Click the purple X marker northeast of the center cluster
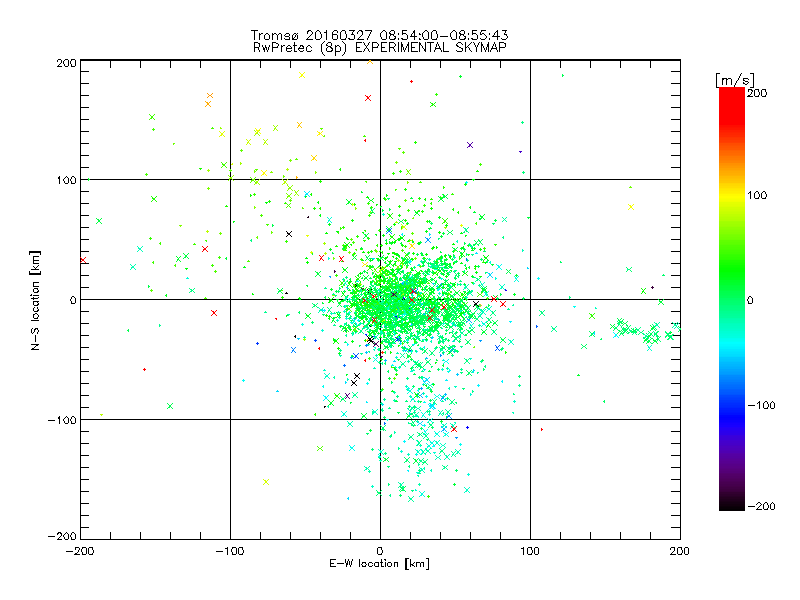 pos(470,145)
